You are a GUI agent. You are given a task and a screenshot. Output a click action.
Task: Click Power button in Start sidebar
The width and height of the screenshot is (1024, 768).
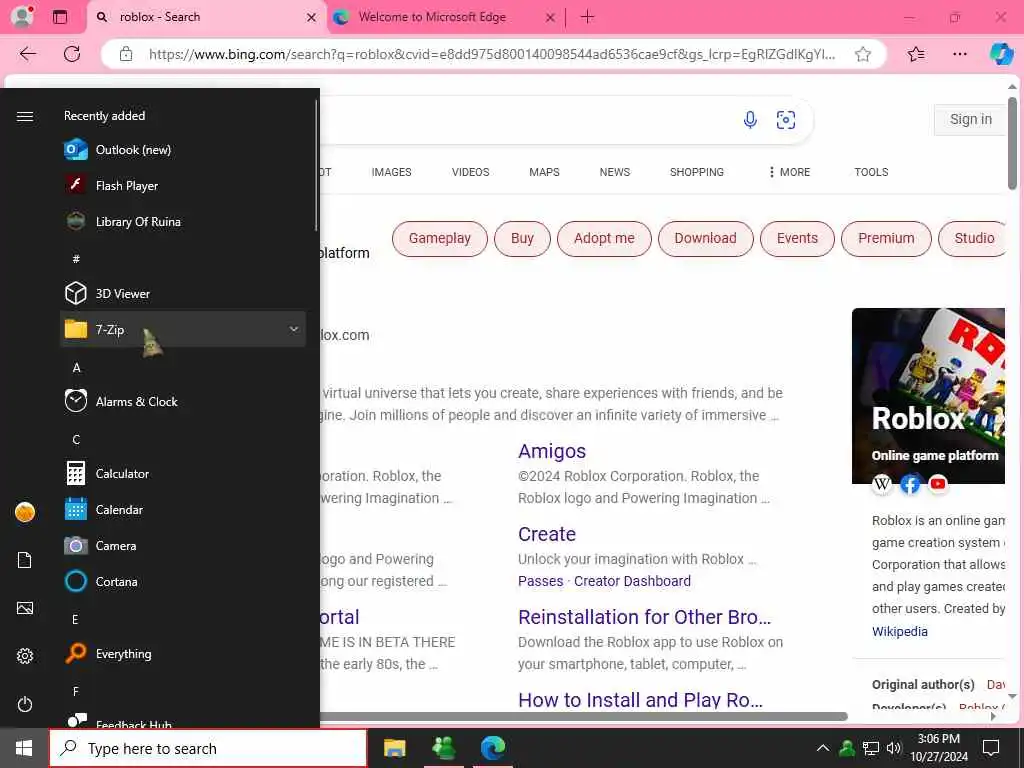coord(25,704)
